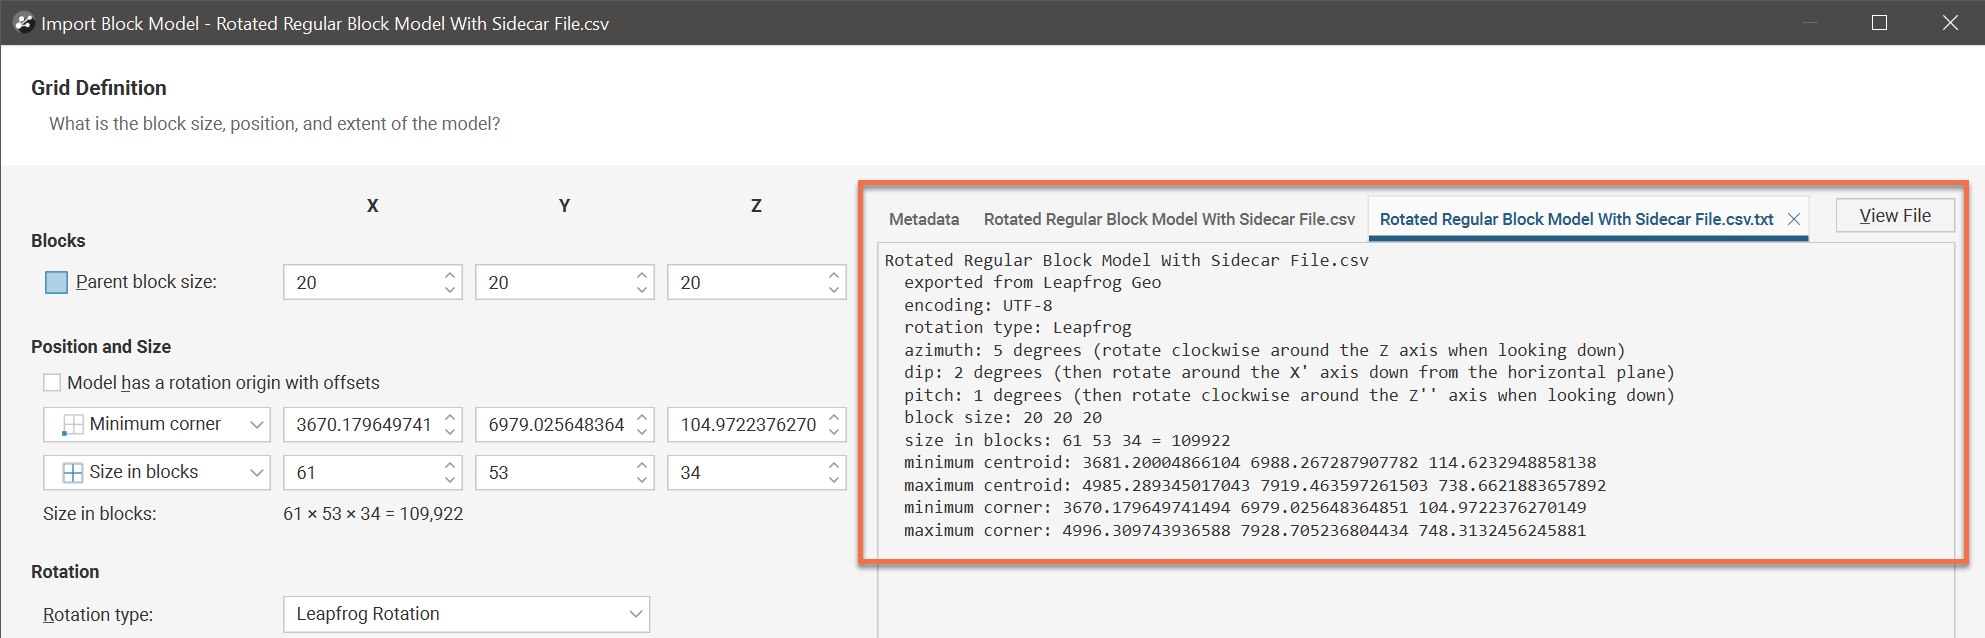
Task: Select the Sidecar File.csv tab
Action: 1168,219
